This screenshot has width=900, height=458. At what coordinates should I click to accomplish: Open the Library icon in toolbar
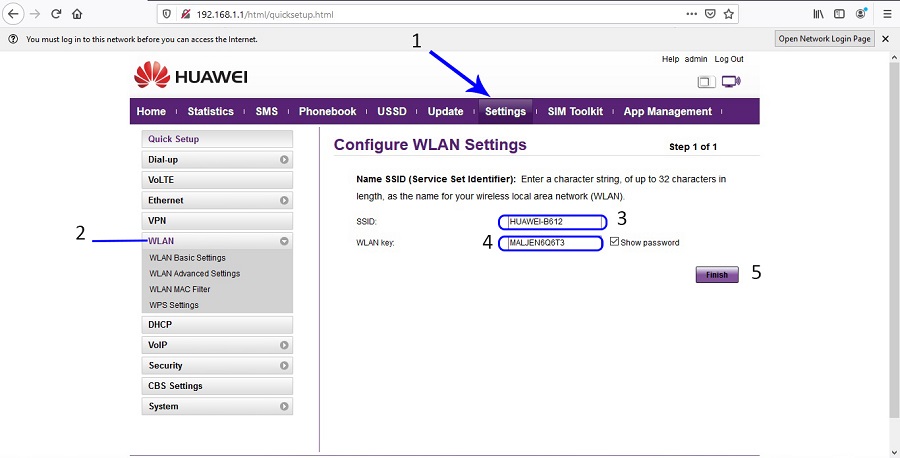[818, 14]
